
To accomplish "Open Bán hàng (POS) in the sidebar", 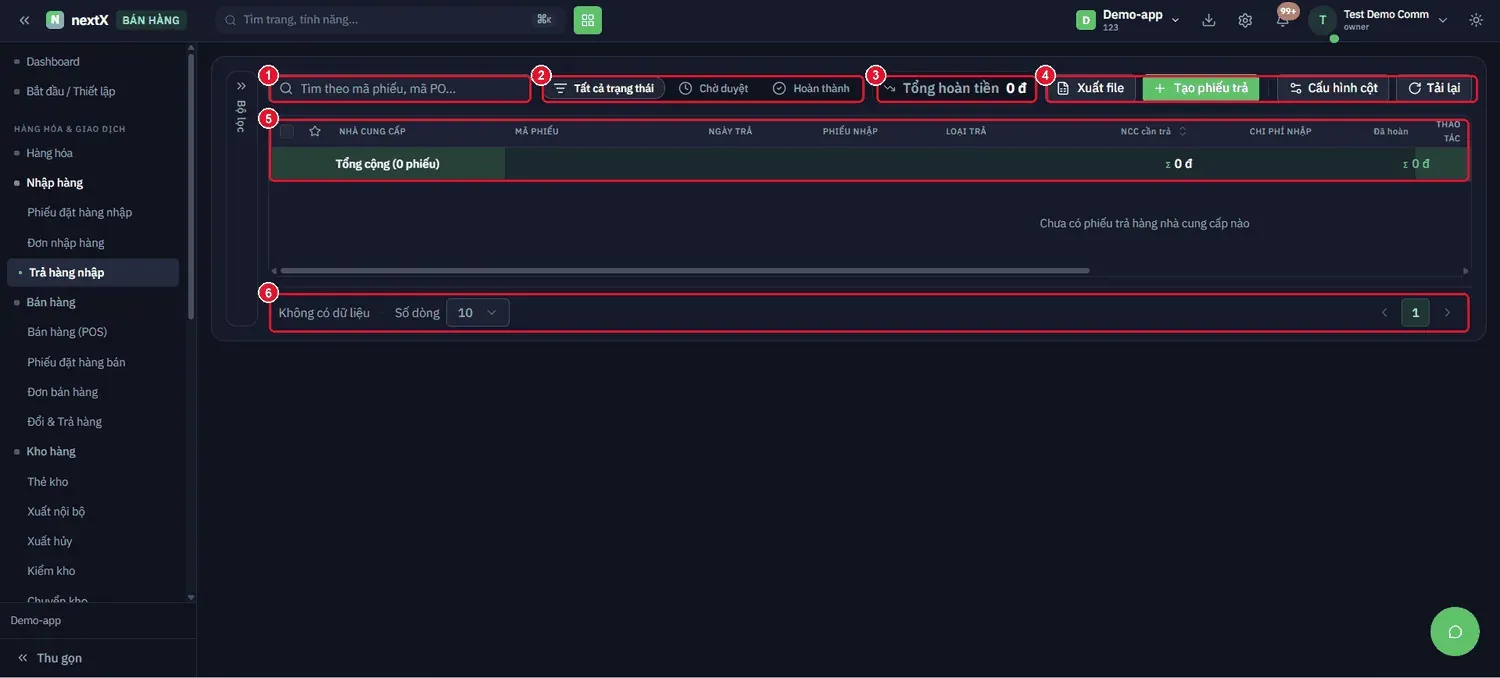I will (67, 332).
